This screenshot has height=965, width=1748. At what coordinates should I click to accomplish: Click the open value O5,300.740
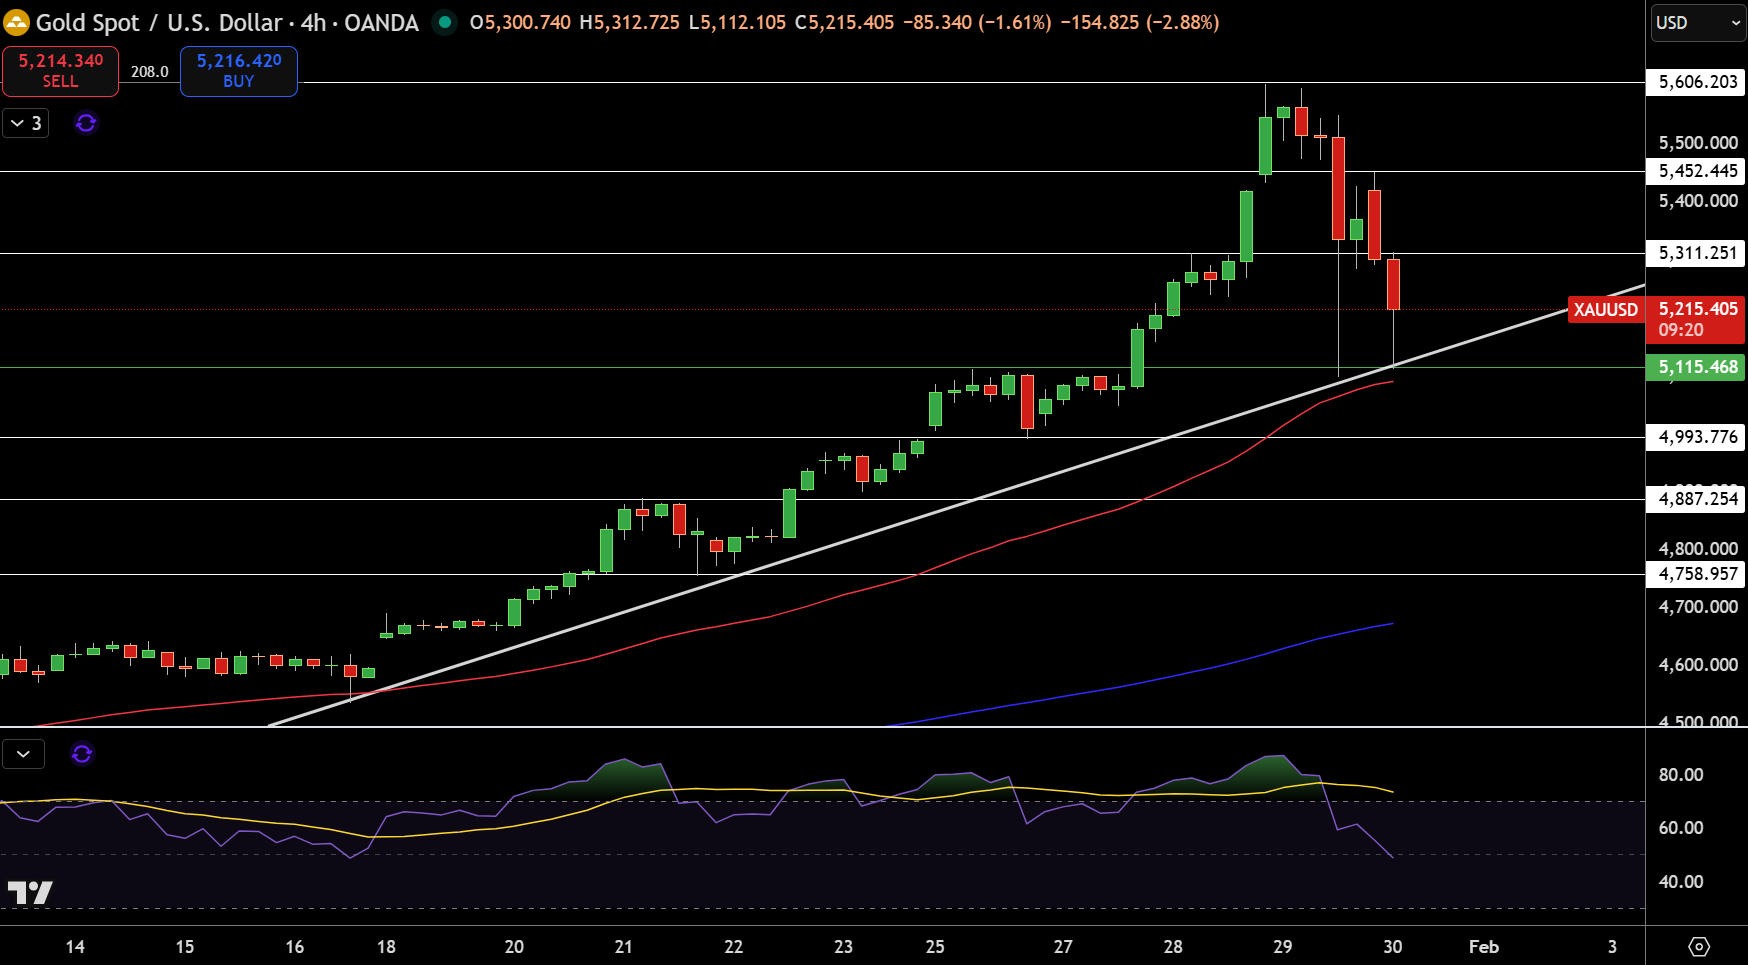[x=520, y=22]
